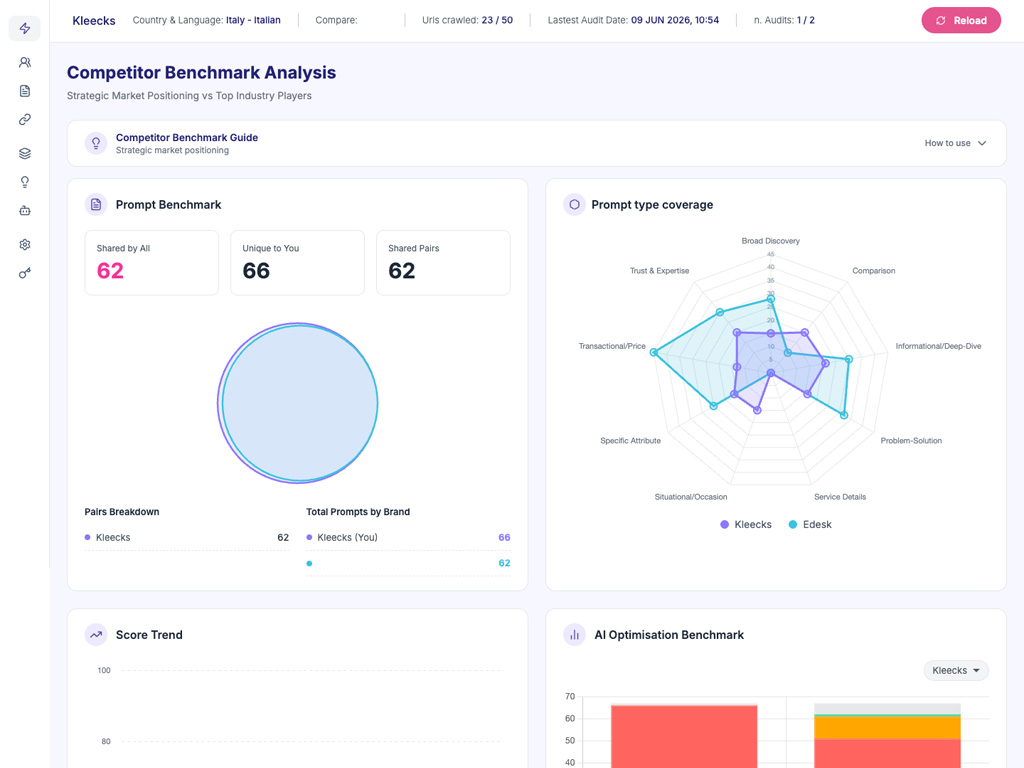Click the orange segment of second bar
This screenshot has height=768, width=1024.
[x=888, y=728]
